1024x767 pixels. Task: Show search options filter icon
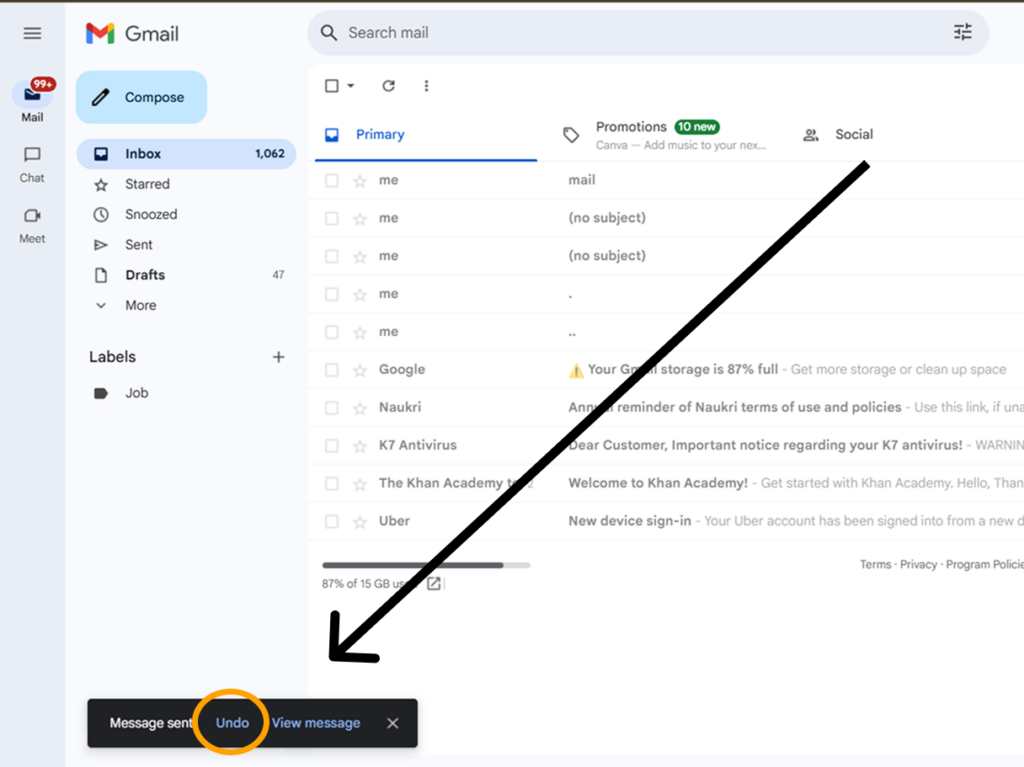click(x=963, y=32)
